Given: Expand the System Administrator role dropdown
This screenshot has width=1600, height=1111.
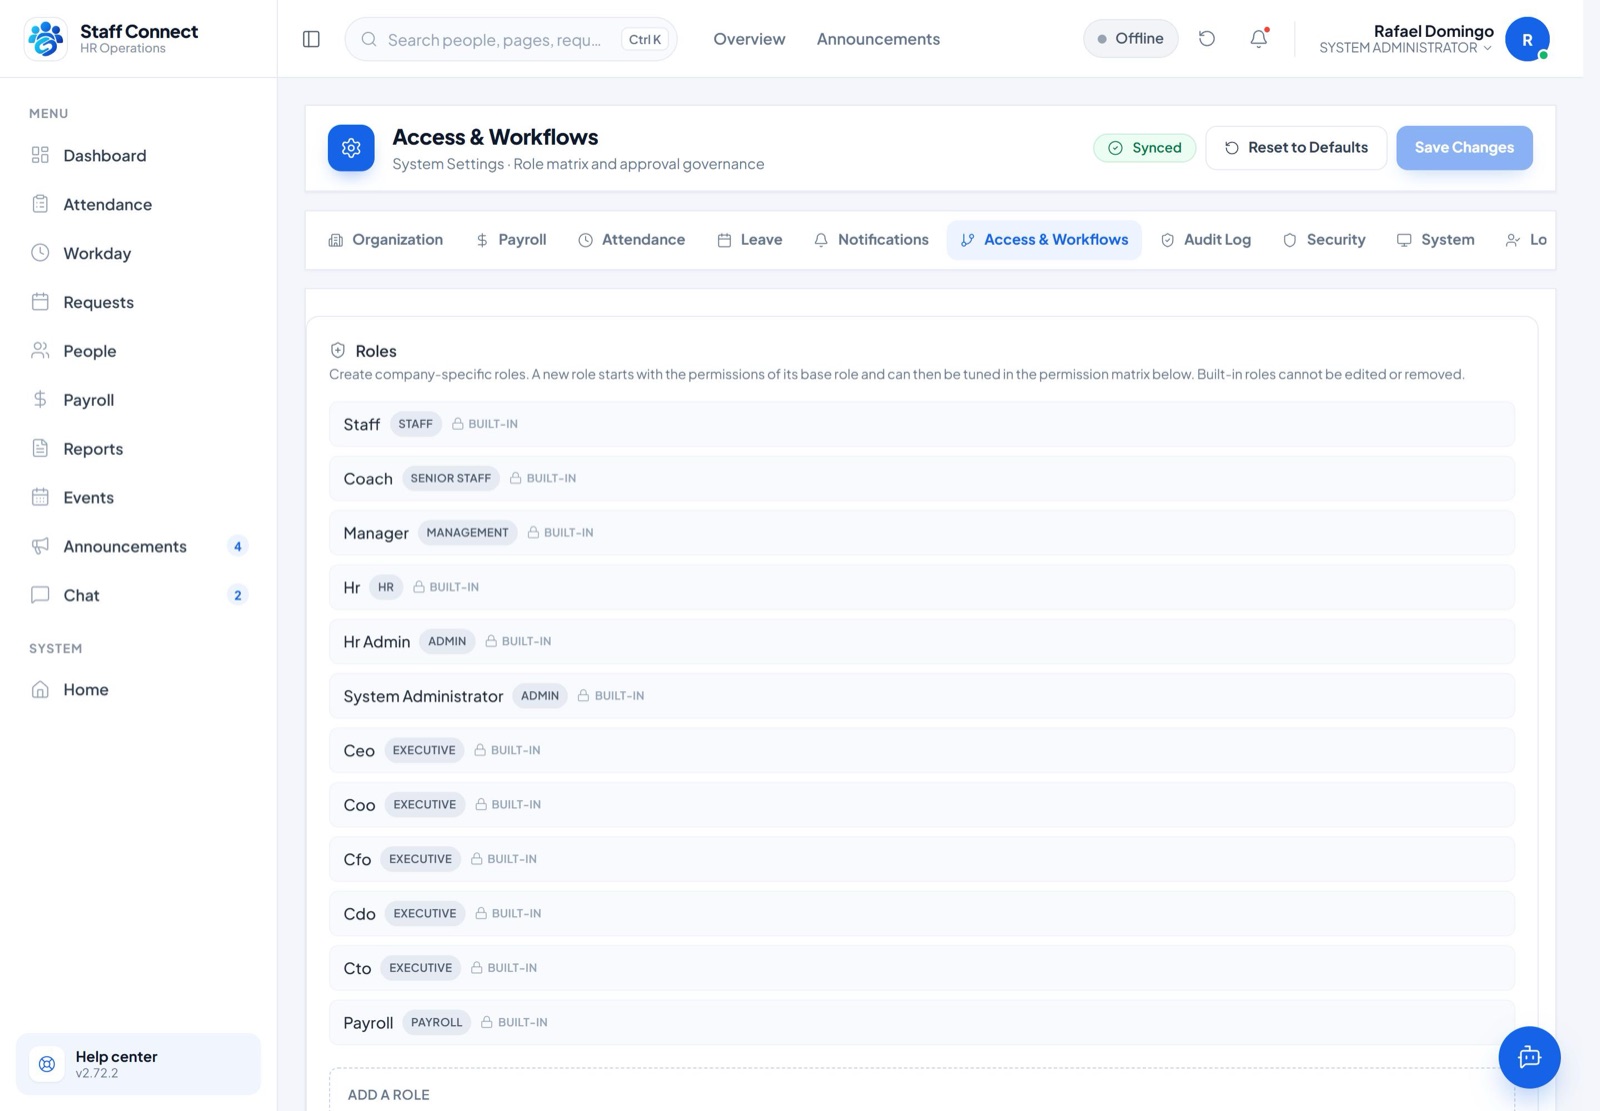Looking at the screenshot, I should [x=1406, y=48].
